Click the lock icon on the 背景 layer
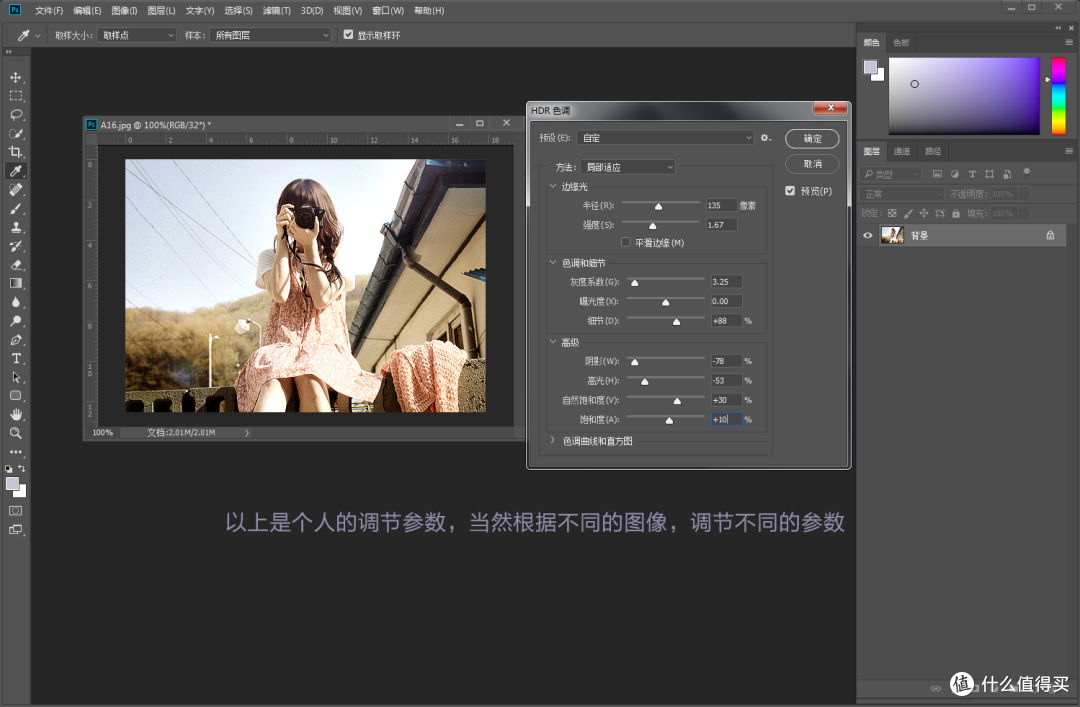The width and height of the screenshot is (1080, 707). click(x=1050, y=235)
